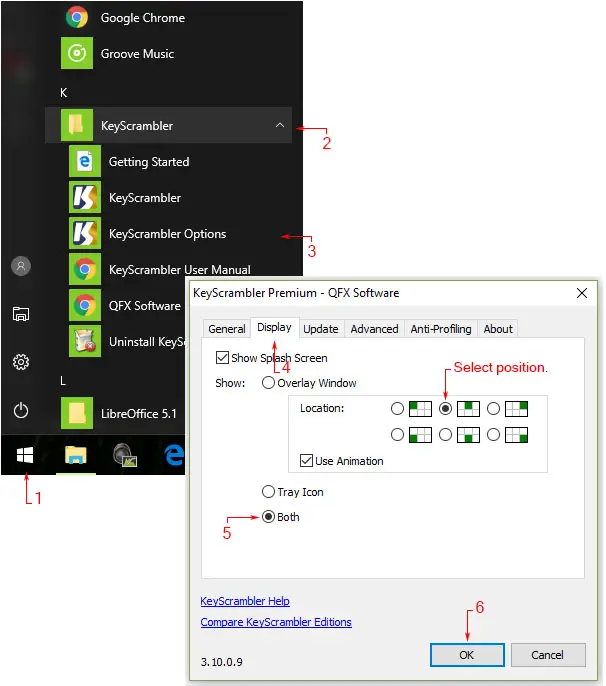This screenshot has width=606, height=686.
Task: Click the version number 3.10.0.9
Action: point(222,662)
